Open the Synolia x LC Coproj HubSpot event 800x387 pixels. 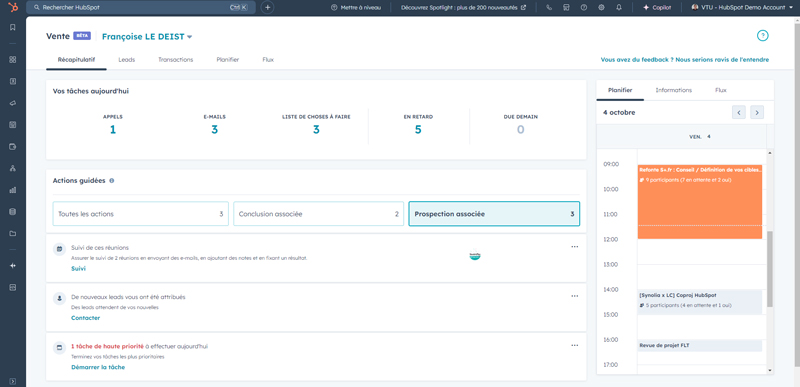click(x=699, y=302)
